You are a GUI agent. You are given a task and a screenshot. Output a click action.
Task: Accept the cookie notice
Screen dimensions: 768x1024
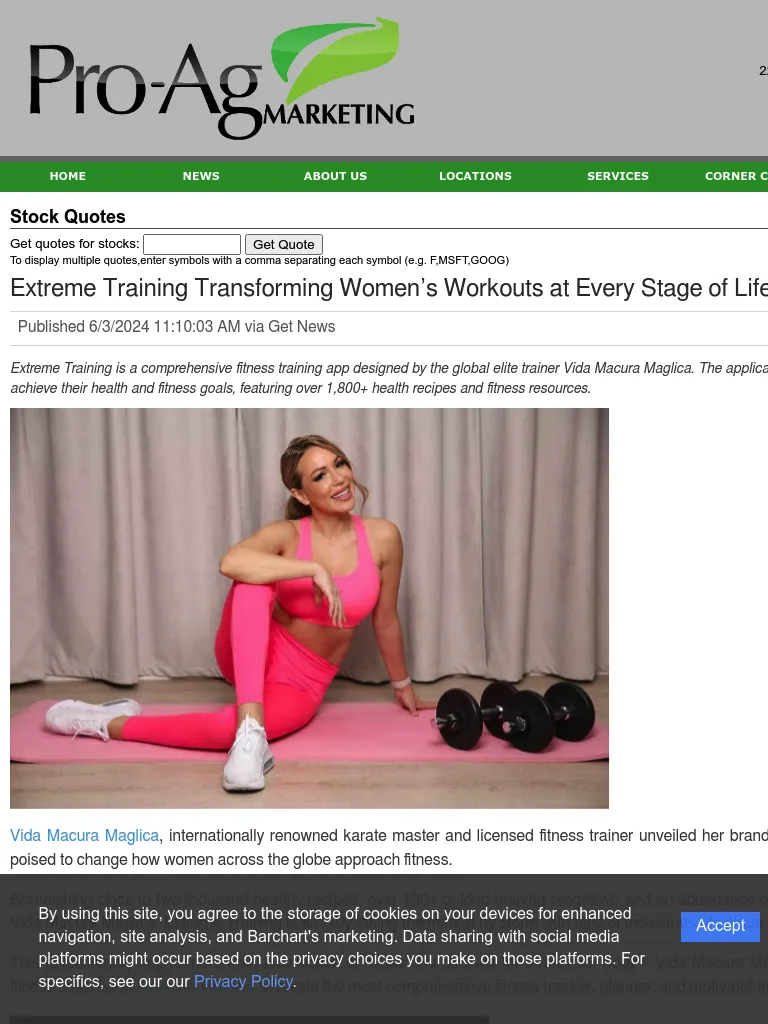720,926
